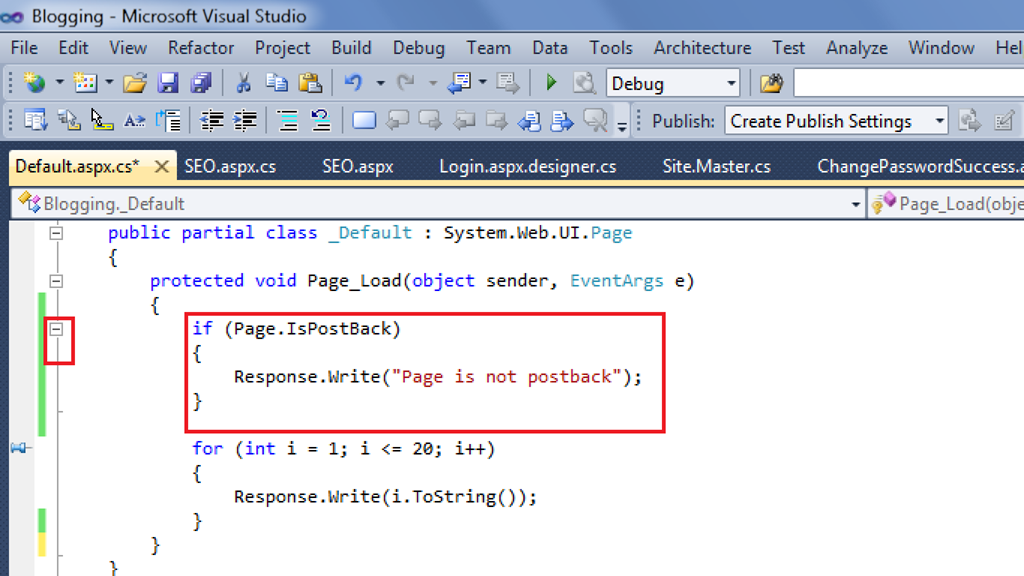Save the current file with floppy icon
Screen dimensions: 1024x576
pos(168,83)
